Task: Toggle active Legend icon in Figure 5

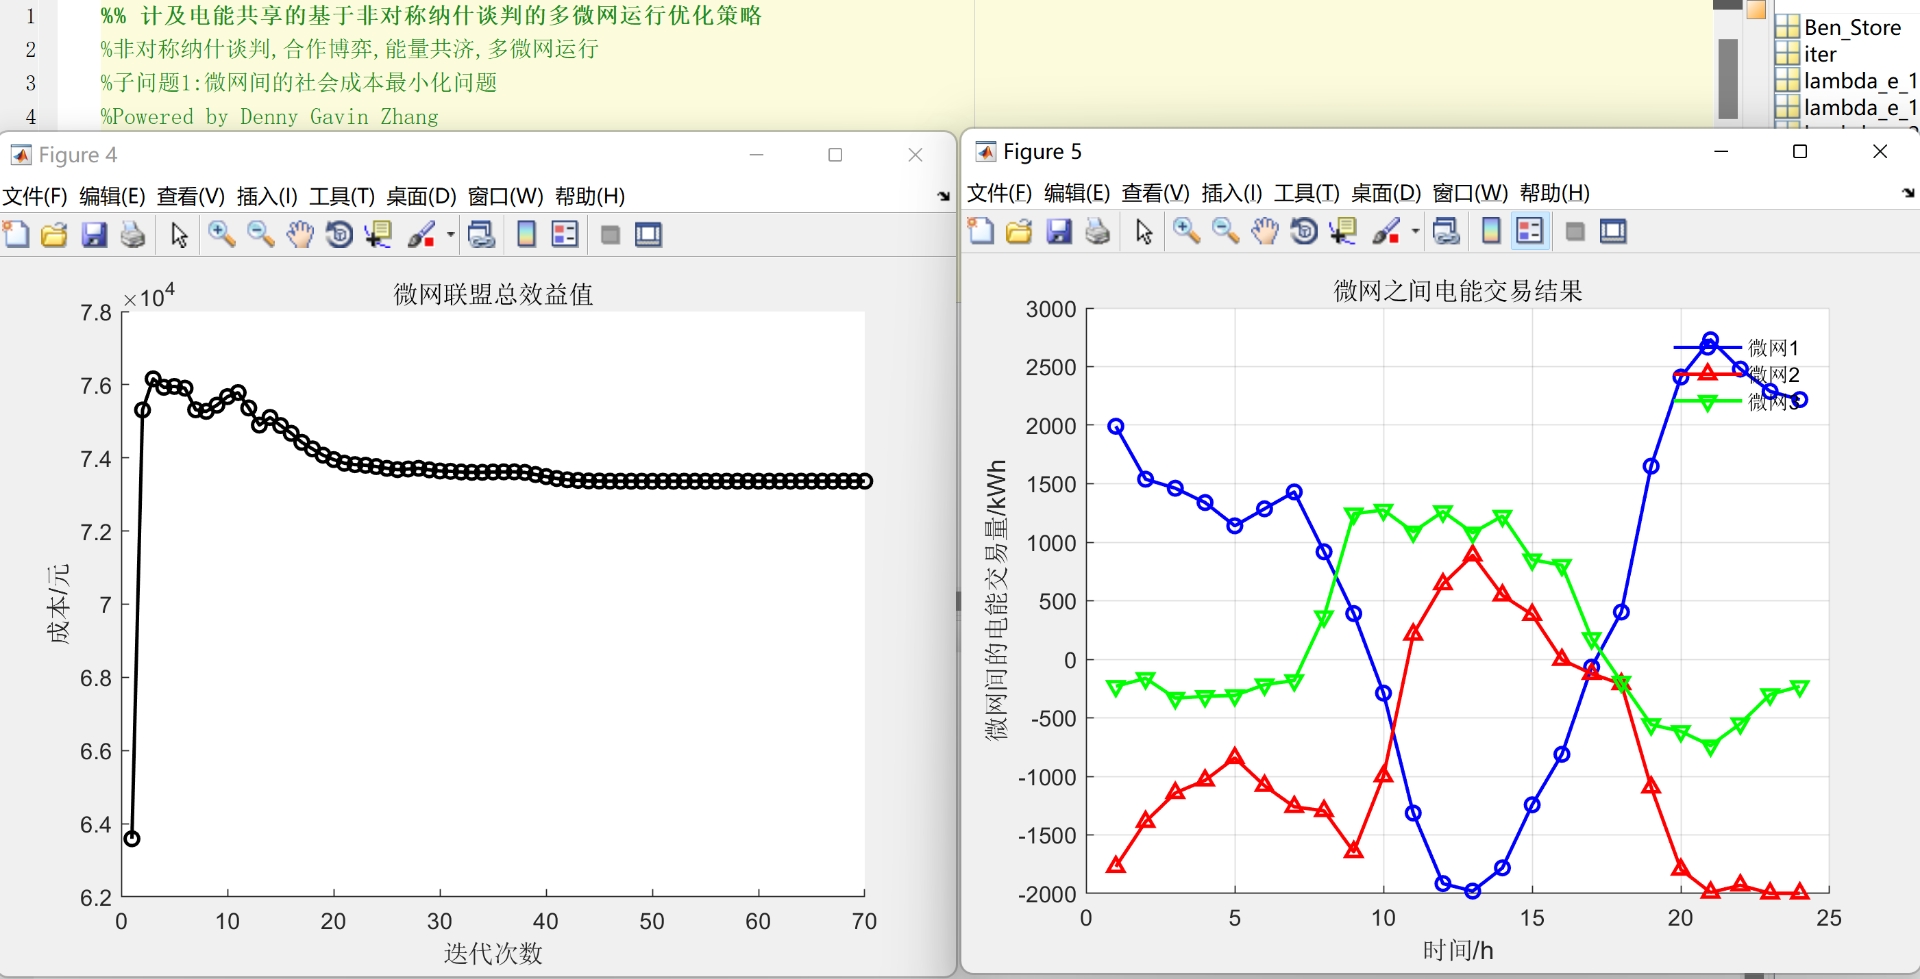Action: point(1530,231)
